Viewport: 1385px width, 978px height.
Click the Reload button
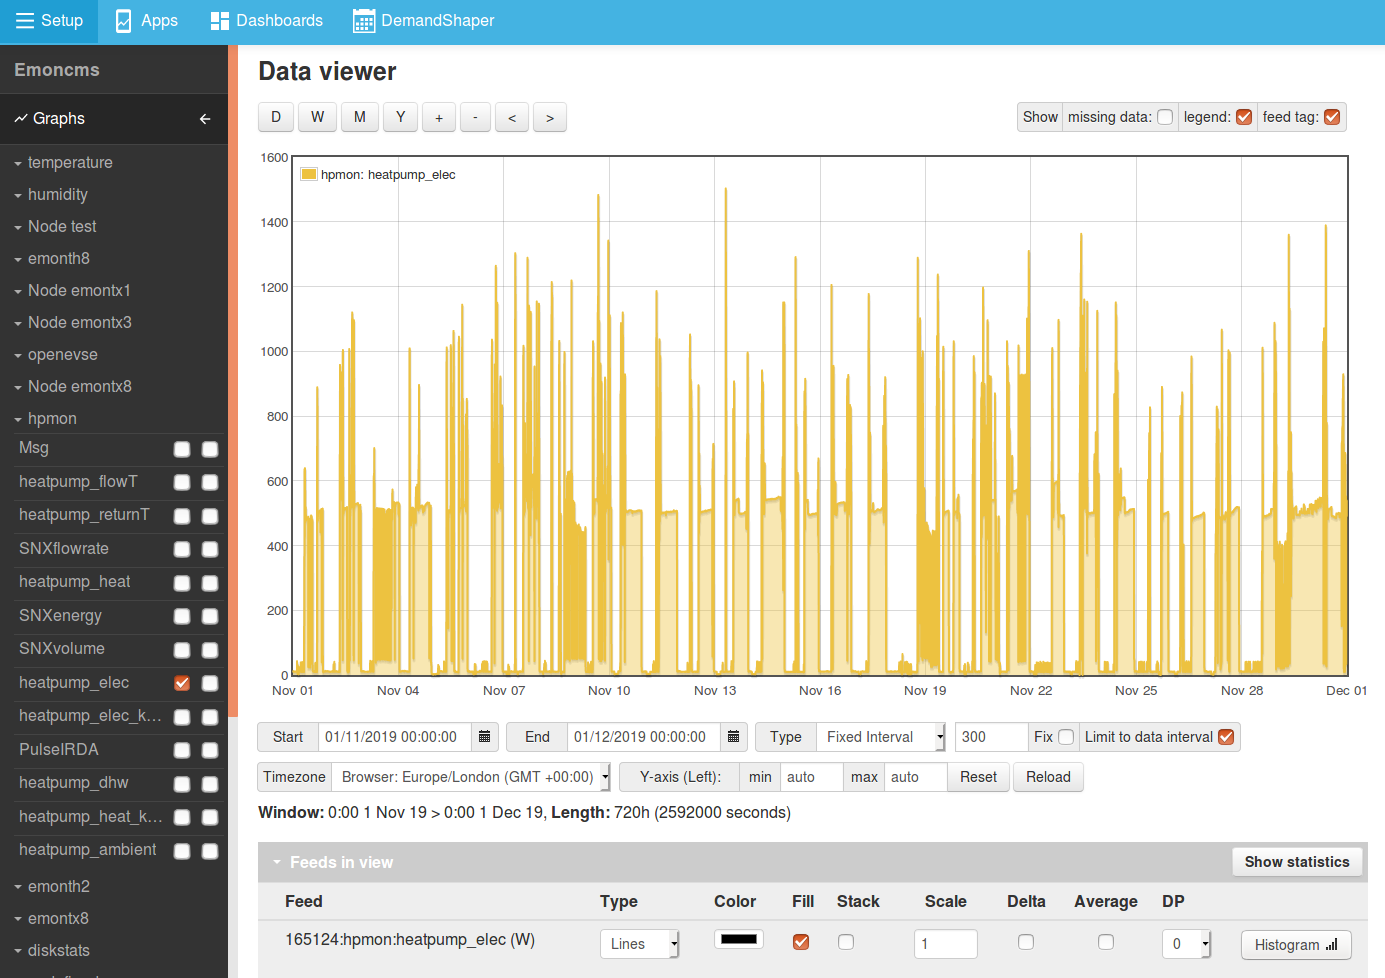(x=1048, y=777)
